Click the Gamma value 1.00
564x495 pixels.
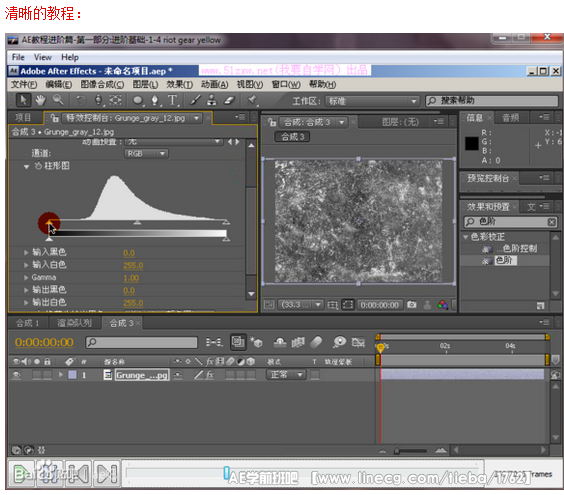131,278
